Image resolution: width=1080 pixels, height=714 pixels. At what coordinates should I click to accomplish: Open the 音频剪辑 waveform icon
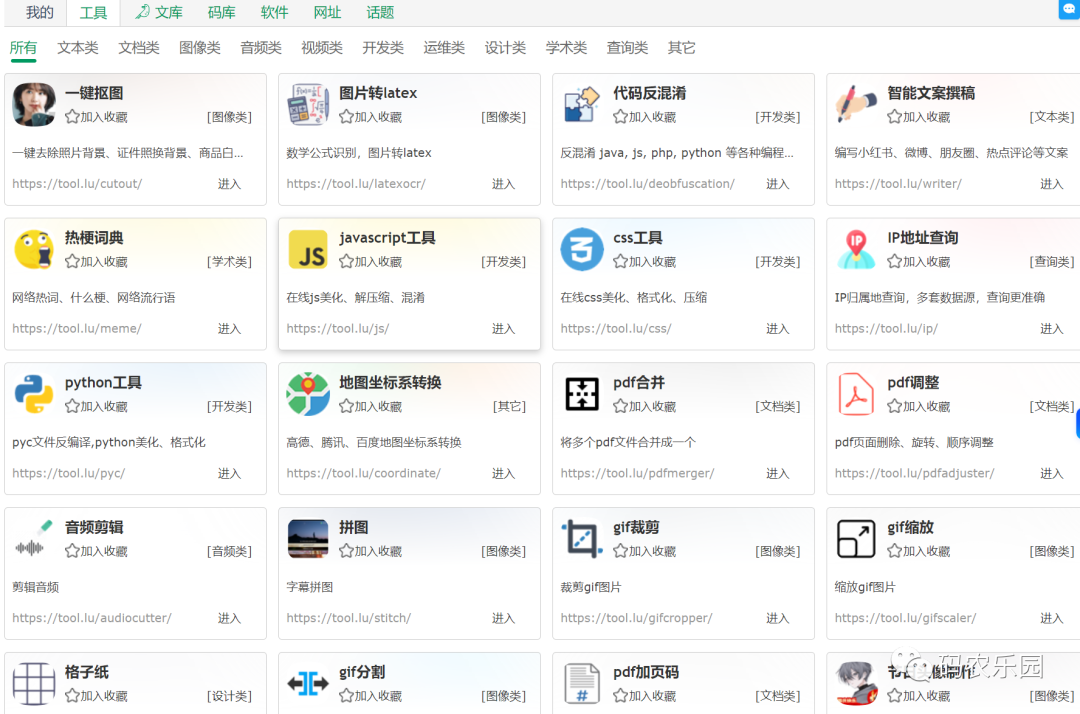[34, 538]
